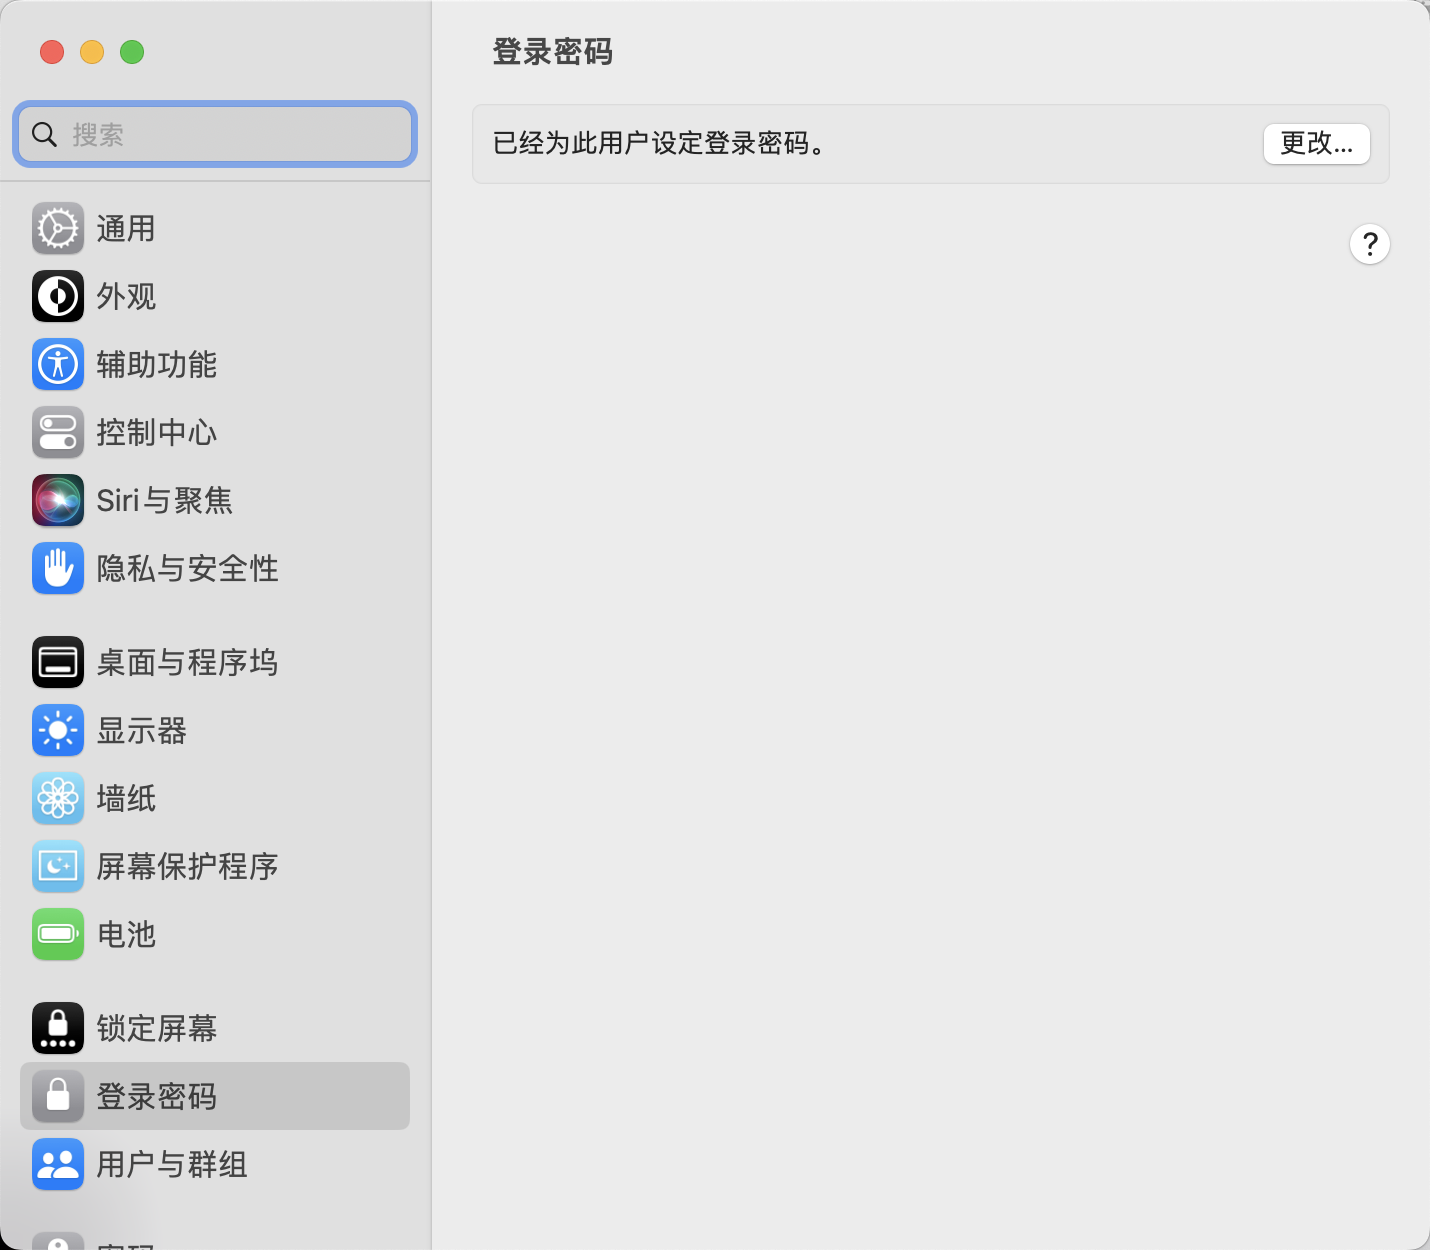Click 更改… to change login password
The image size is (1430, 1250).
click(x=1317, y=144)
